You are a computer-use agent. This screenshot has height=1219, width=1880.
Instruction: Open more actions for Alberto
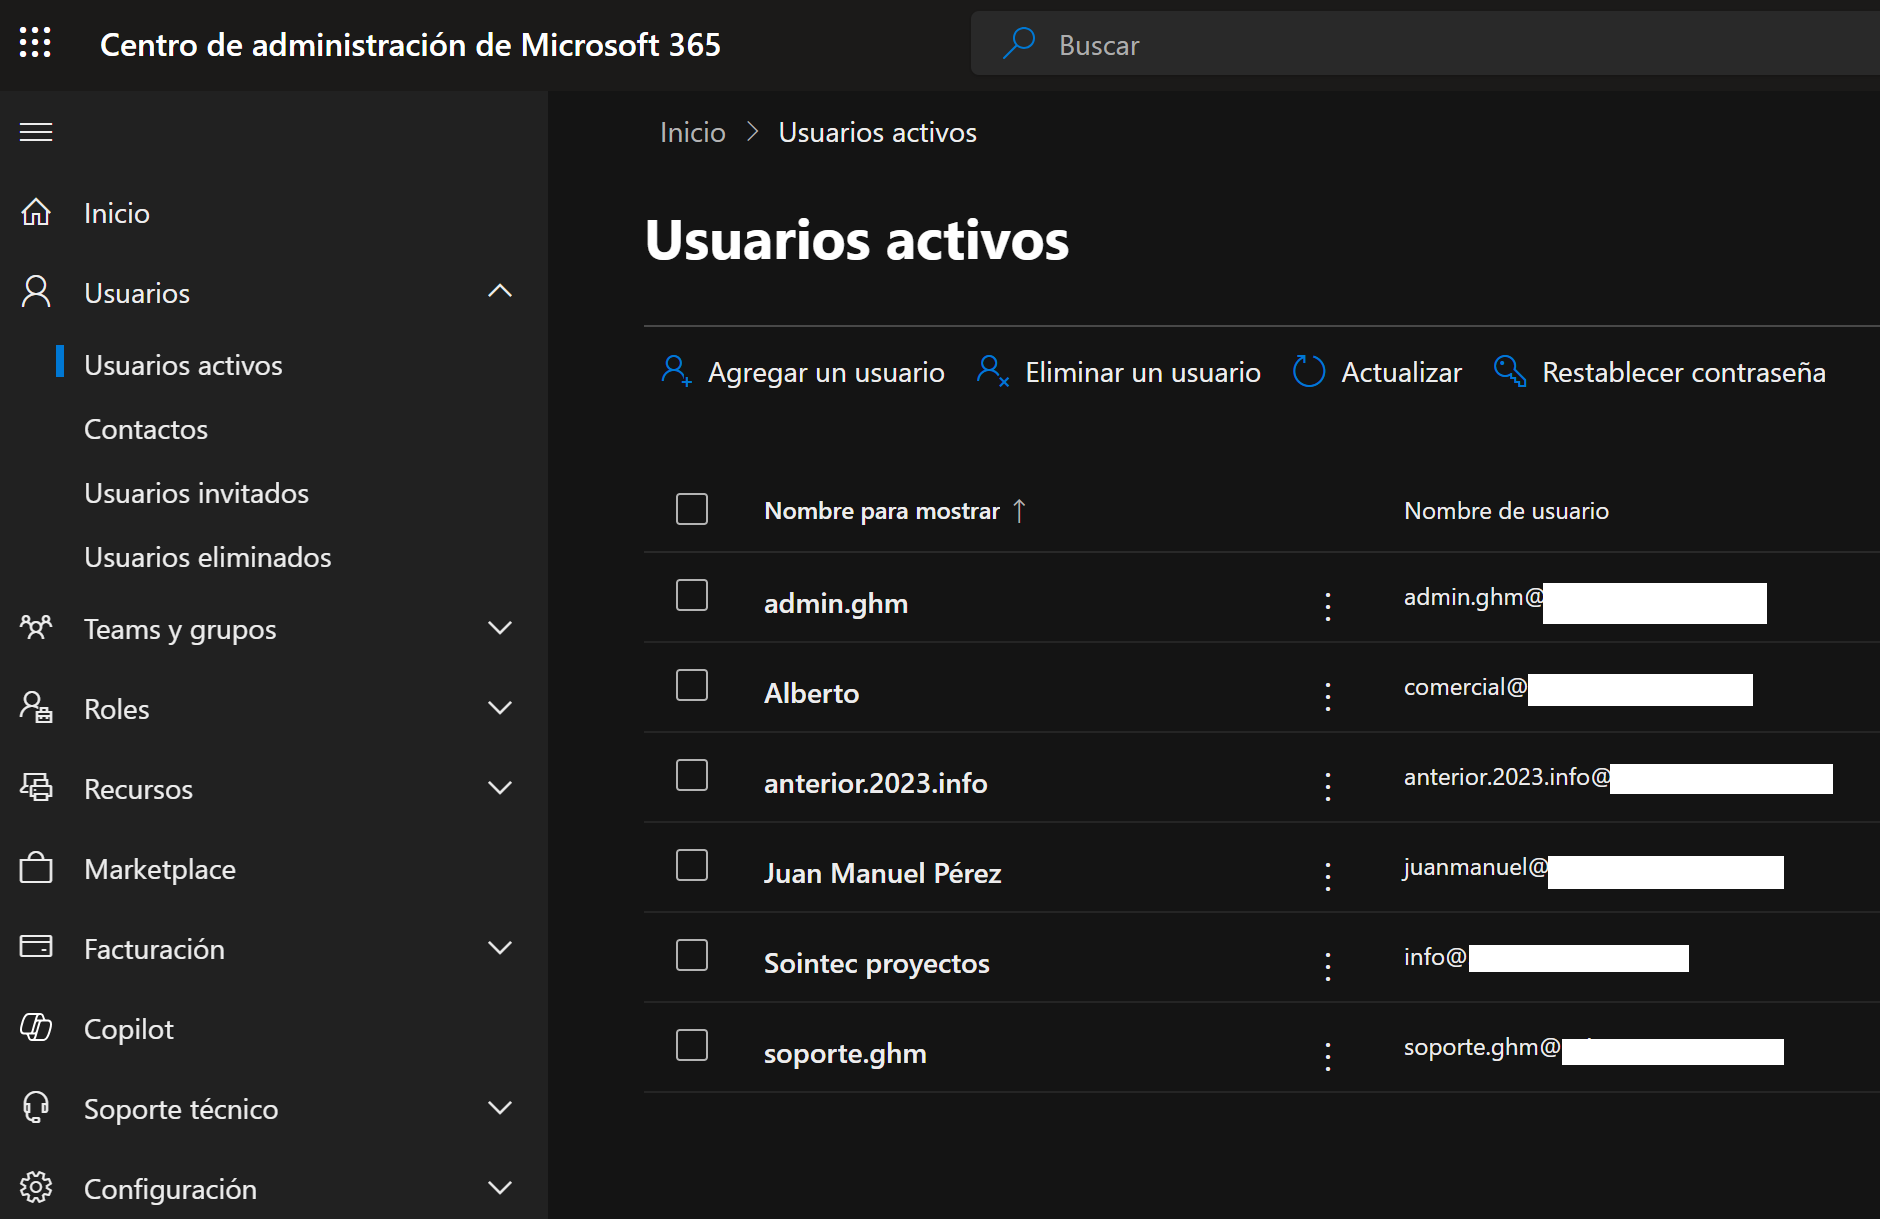[1327, 696]
